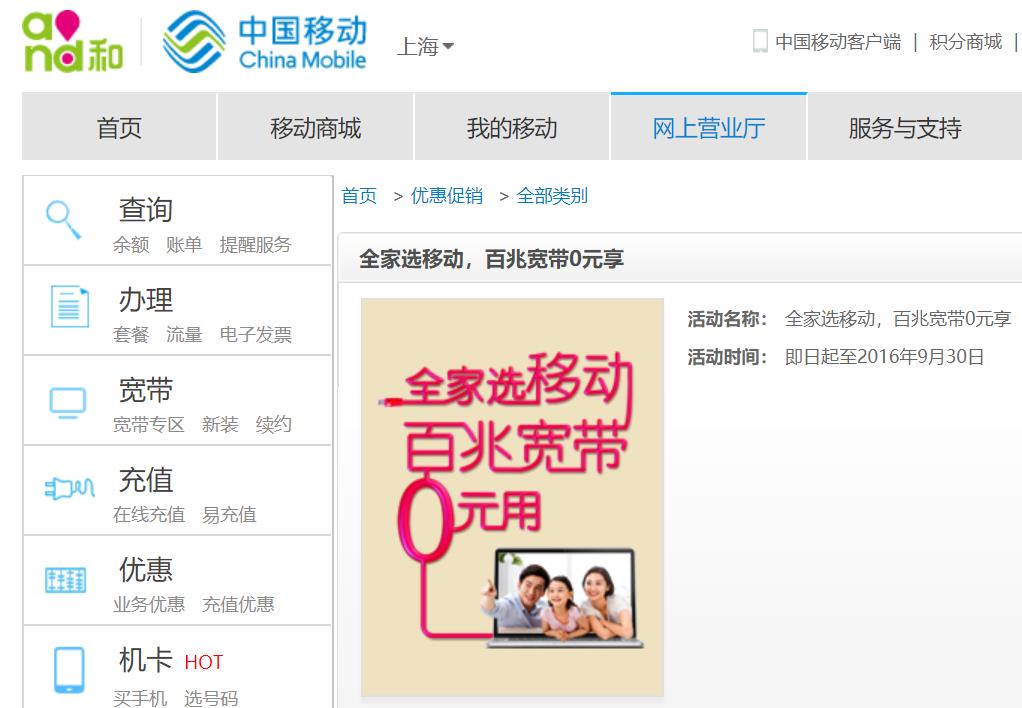1022x708 pixels.
Task: Switch to the 移动商城 tab
Action: click(x=315, y=127)
